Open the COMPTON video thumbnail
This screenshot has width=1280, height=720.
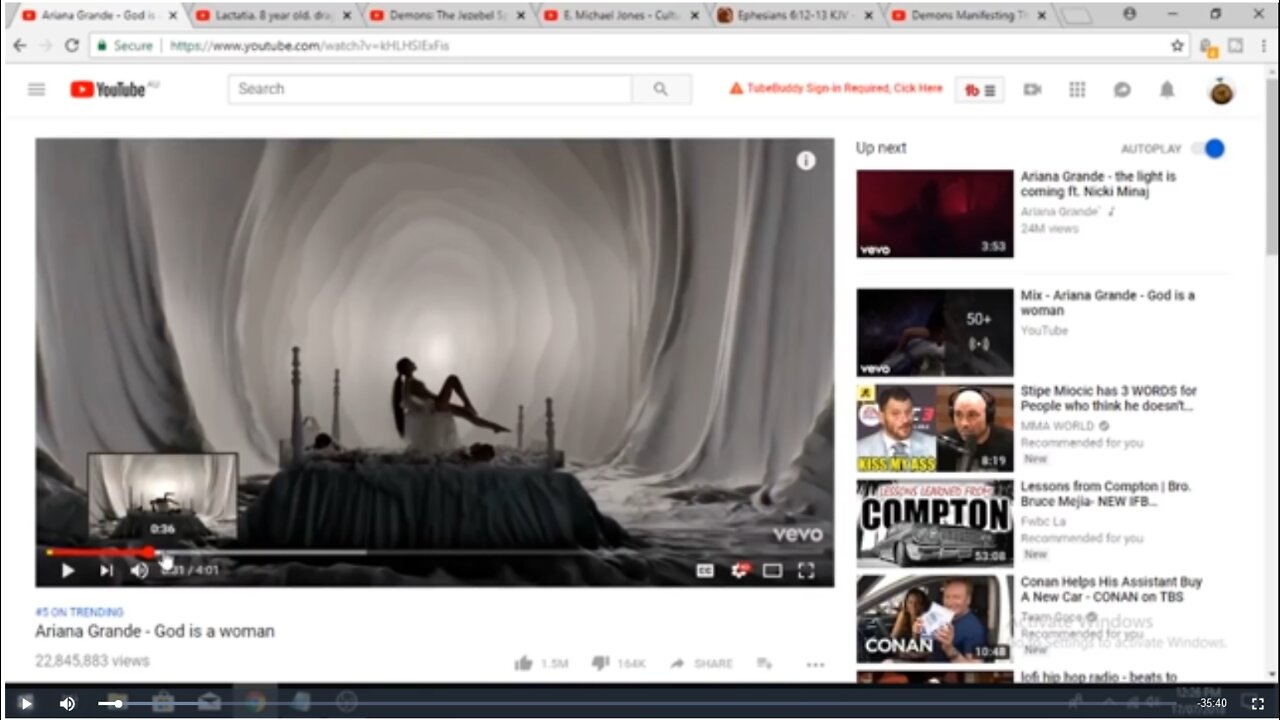click(x=935, y=523)
